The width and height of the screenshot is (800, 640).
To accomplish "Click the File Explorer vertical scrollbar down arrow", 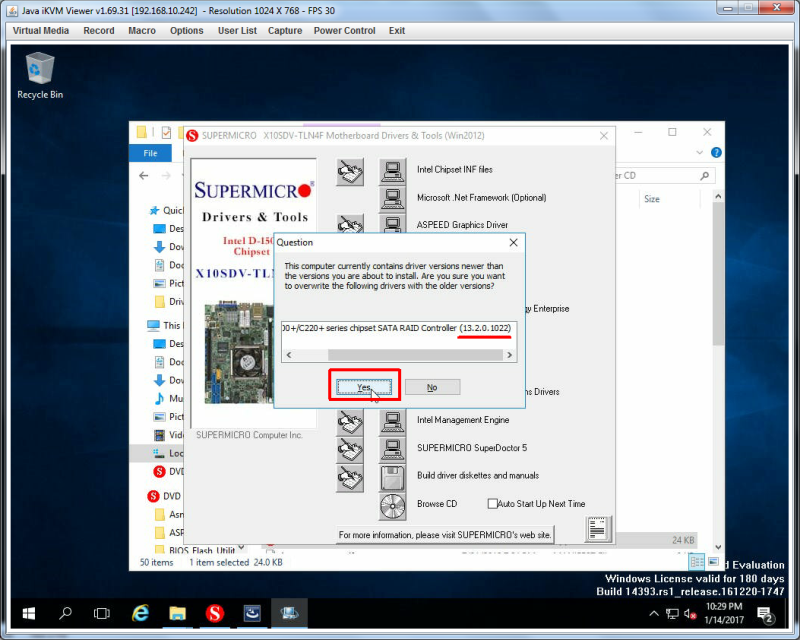I will (x=718, y=547).
